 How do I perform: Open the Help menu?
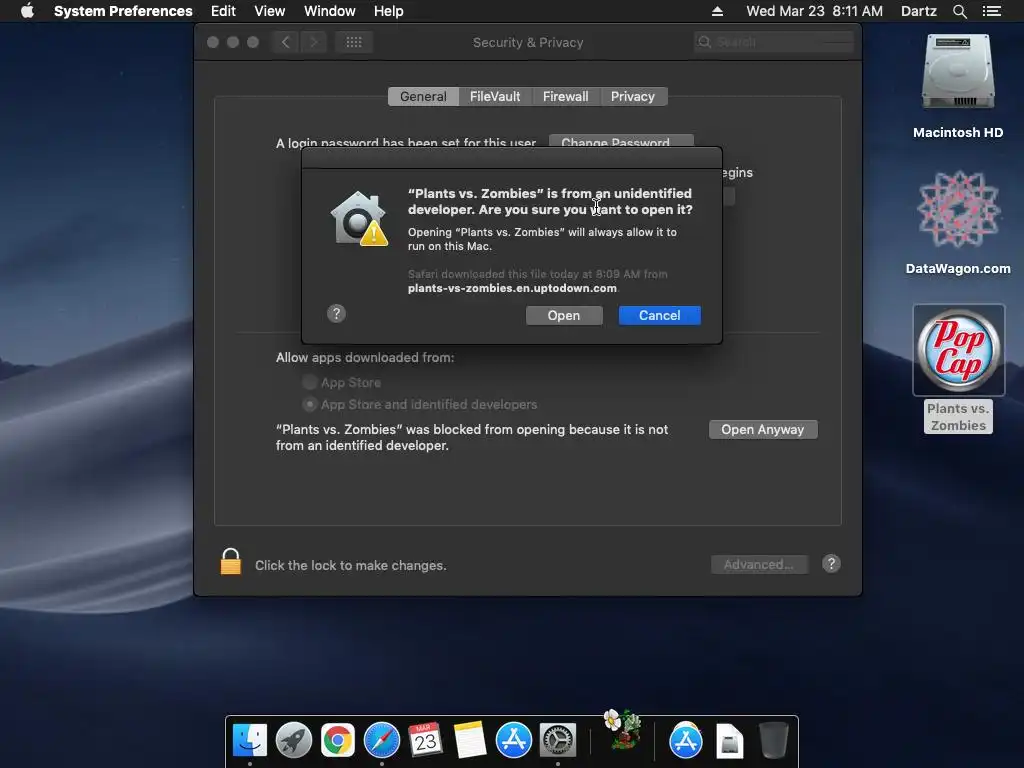[x=389, y=11]
